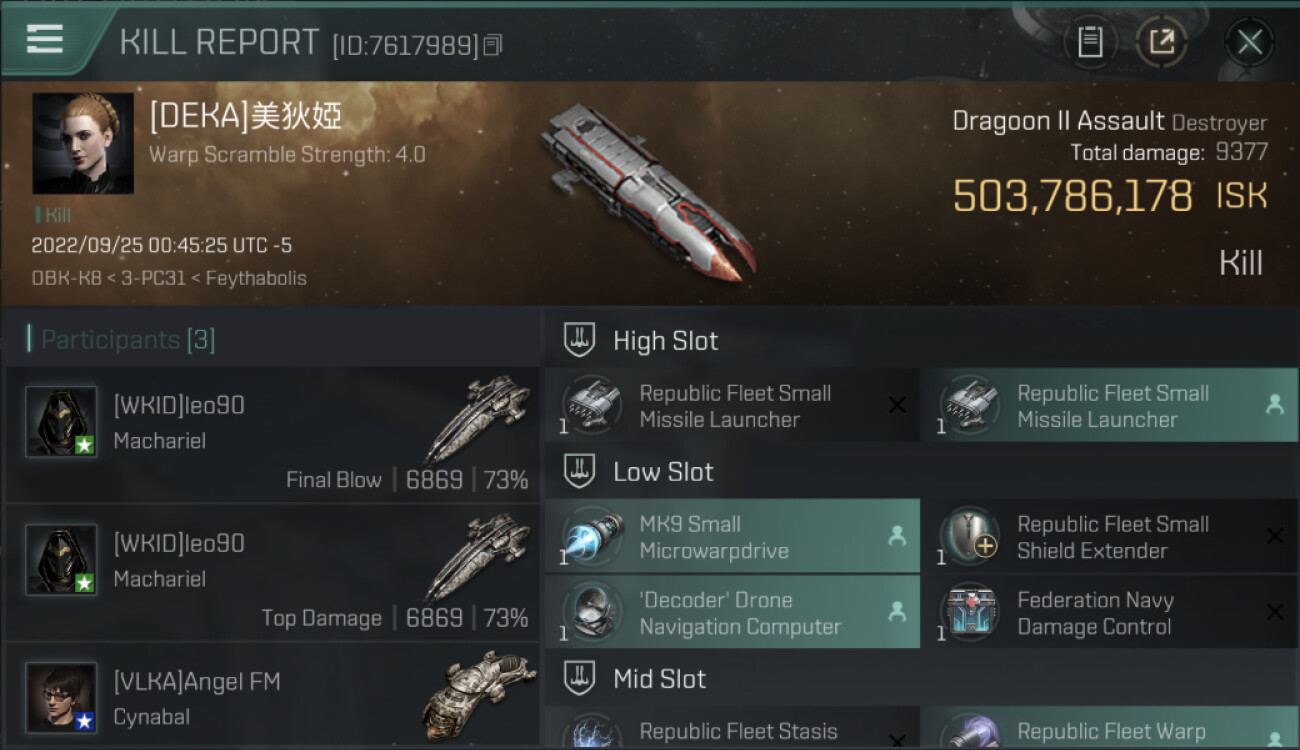Image resolution: width=1300 pixels, height=750 pixels.
Task: Select the highlighted Republic Fleet Small Missile Launcher
Action: [x=1109, y=405]
